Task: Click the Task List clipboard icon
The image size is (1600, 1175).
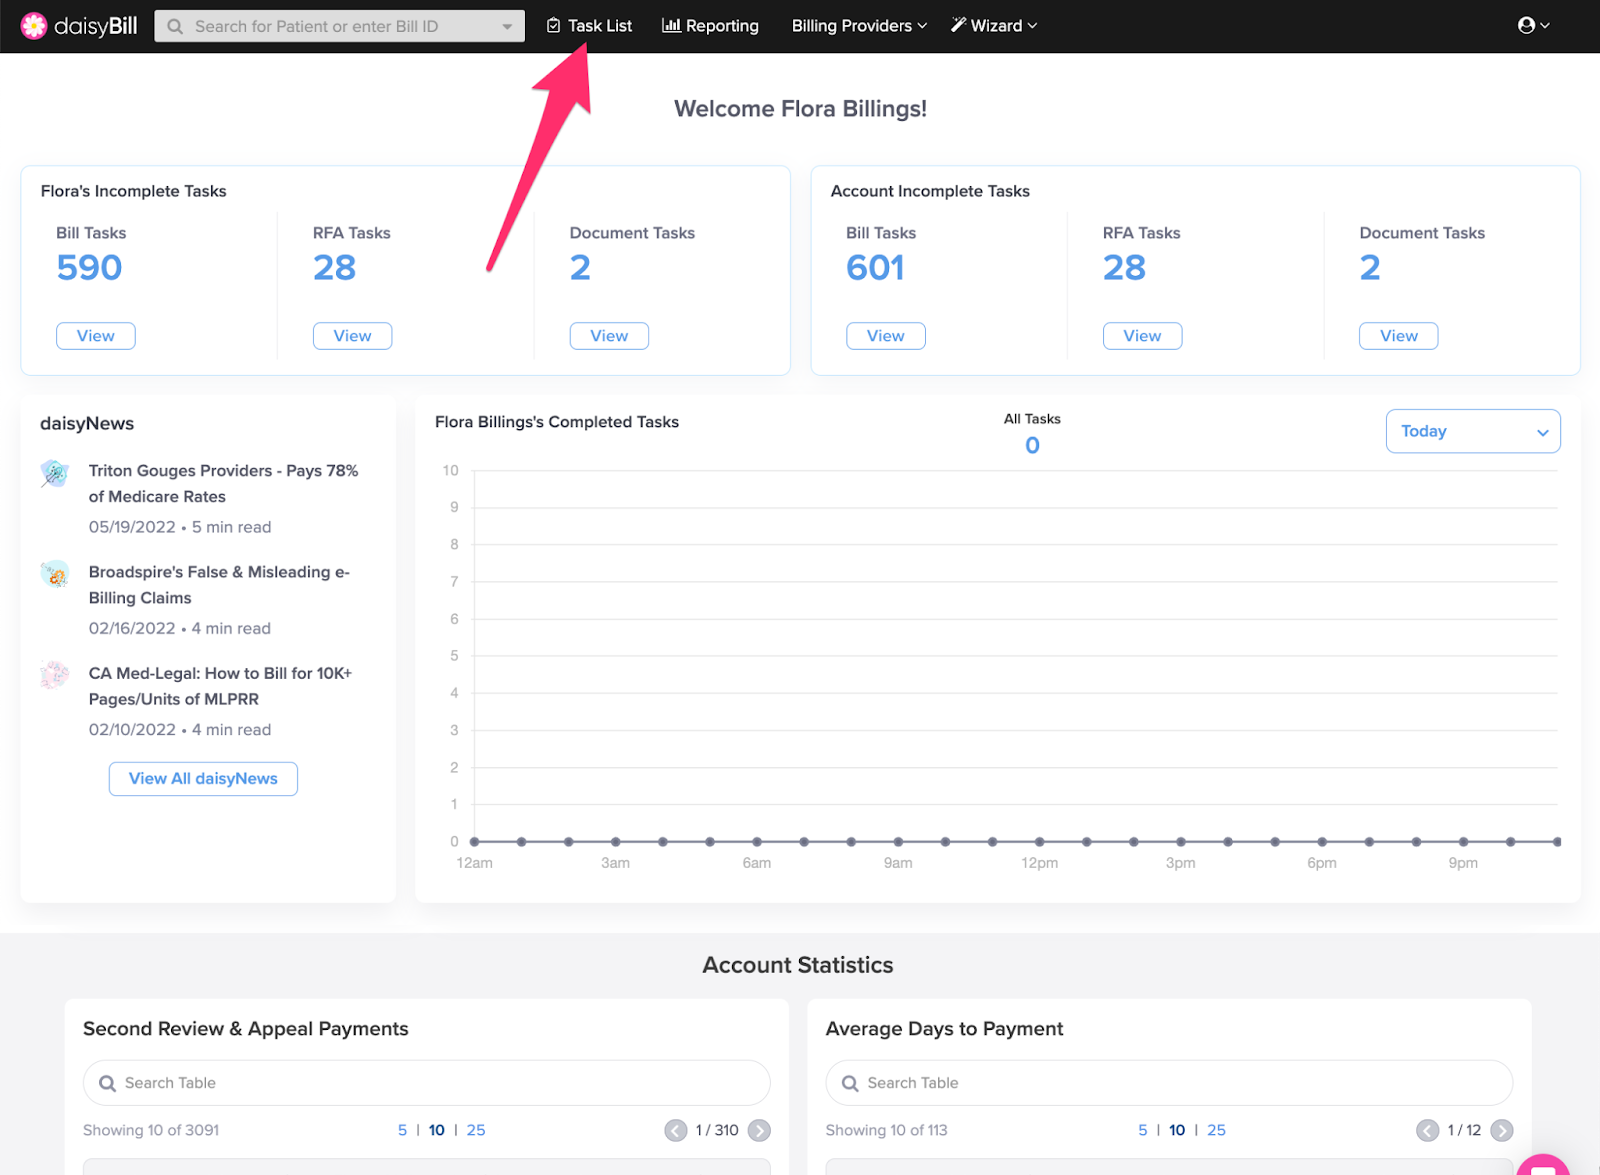Action: 551,25
